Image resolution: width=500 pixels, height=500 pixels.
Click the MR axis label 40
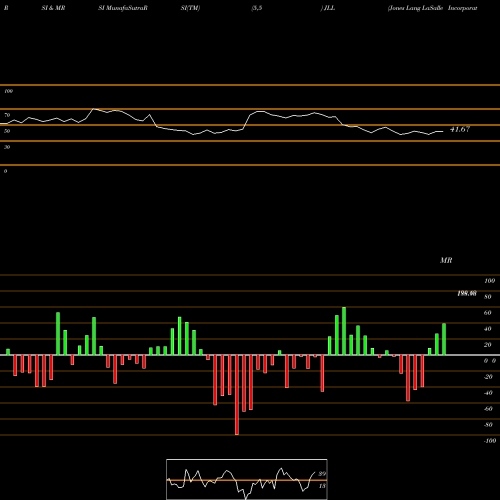pos(488,329)
